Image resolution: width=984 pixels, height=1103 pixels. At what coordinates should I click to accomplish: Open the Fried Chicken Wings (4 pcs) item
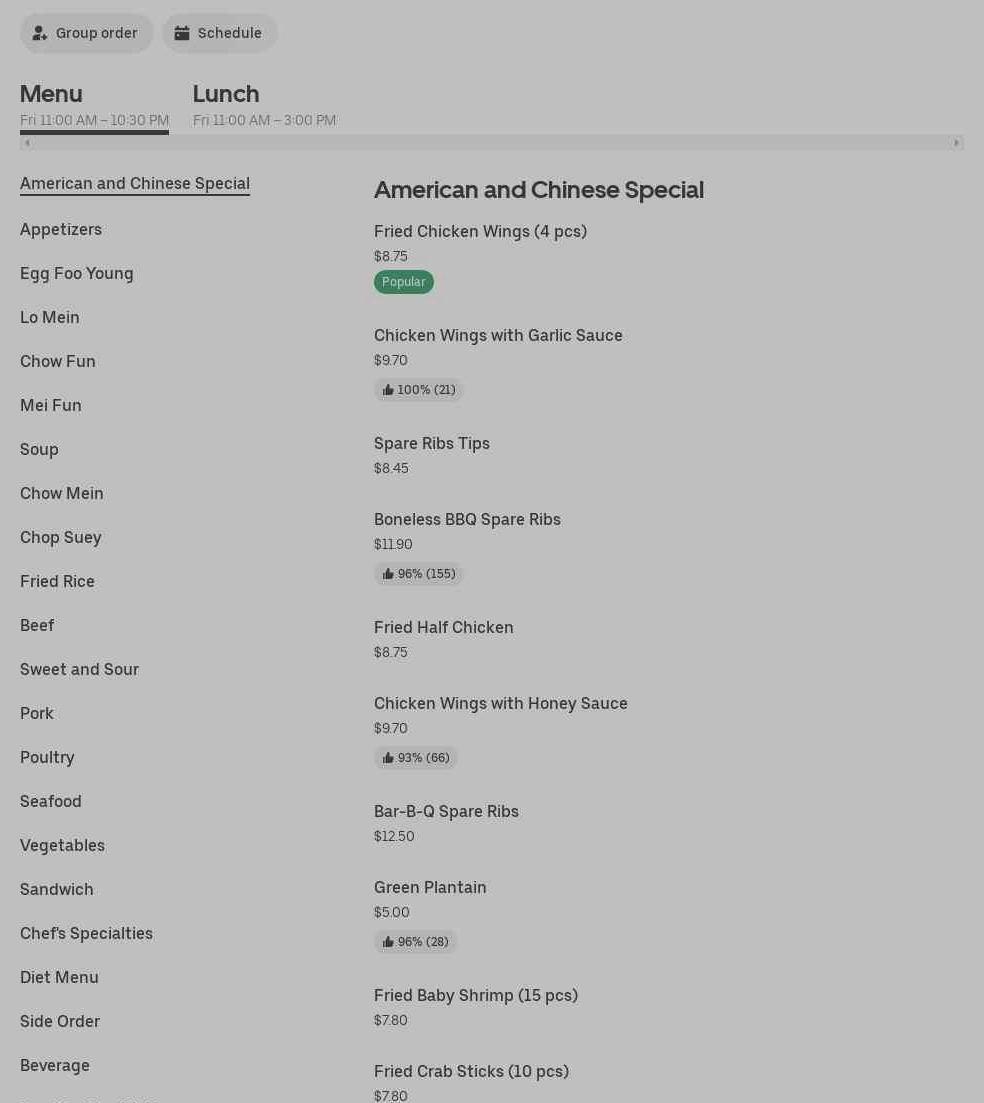pyautogui.click(x=480, y=231)
